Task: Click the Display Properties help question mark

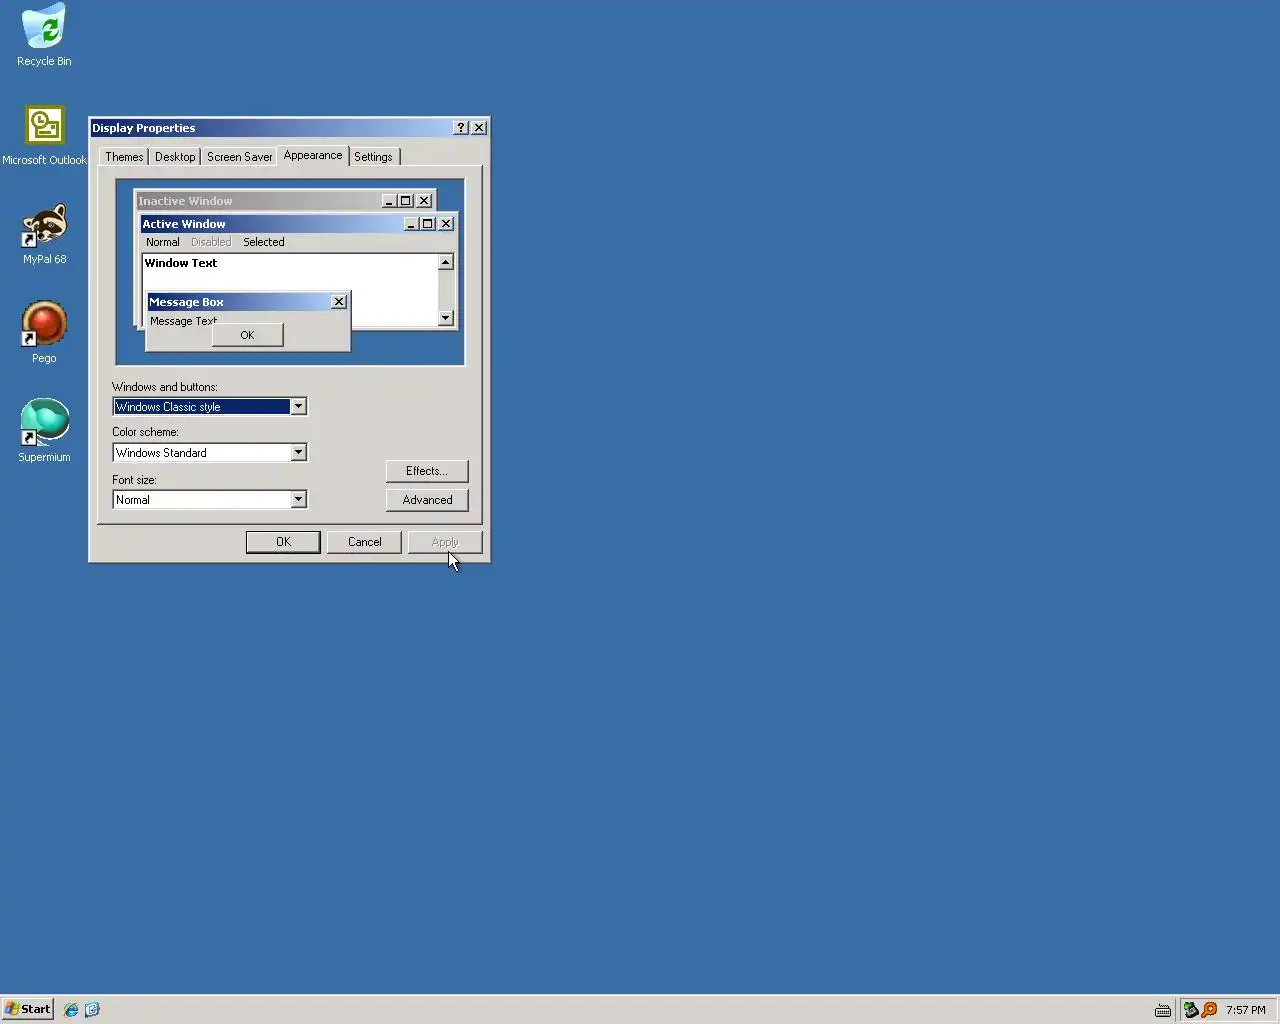Action: tap(461, 128)
